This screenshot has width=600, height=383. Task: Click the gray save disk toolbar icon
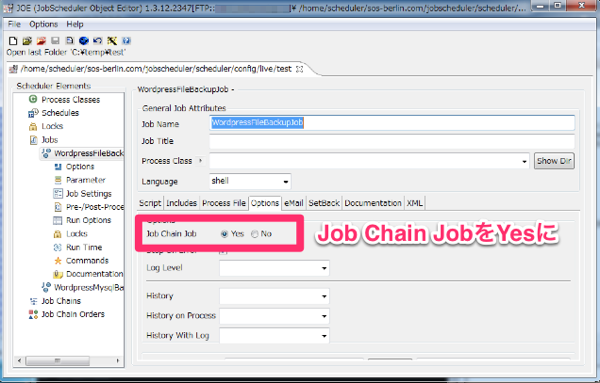55,41
